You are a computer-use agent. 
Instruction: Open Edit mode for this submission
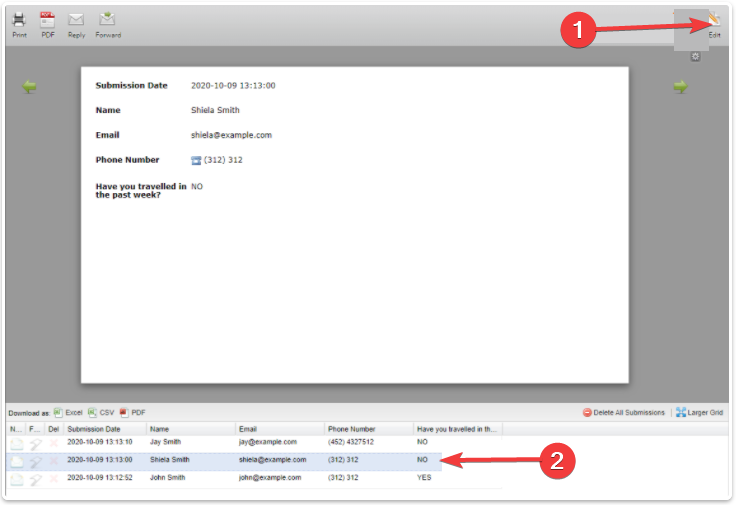pyautogui.click(x=714, y=24)
